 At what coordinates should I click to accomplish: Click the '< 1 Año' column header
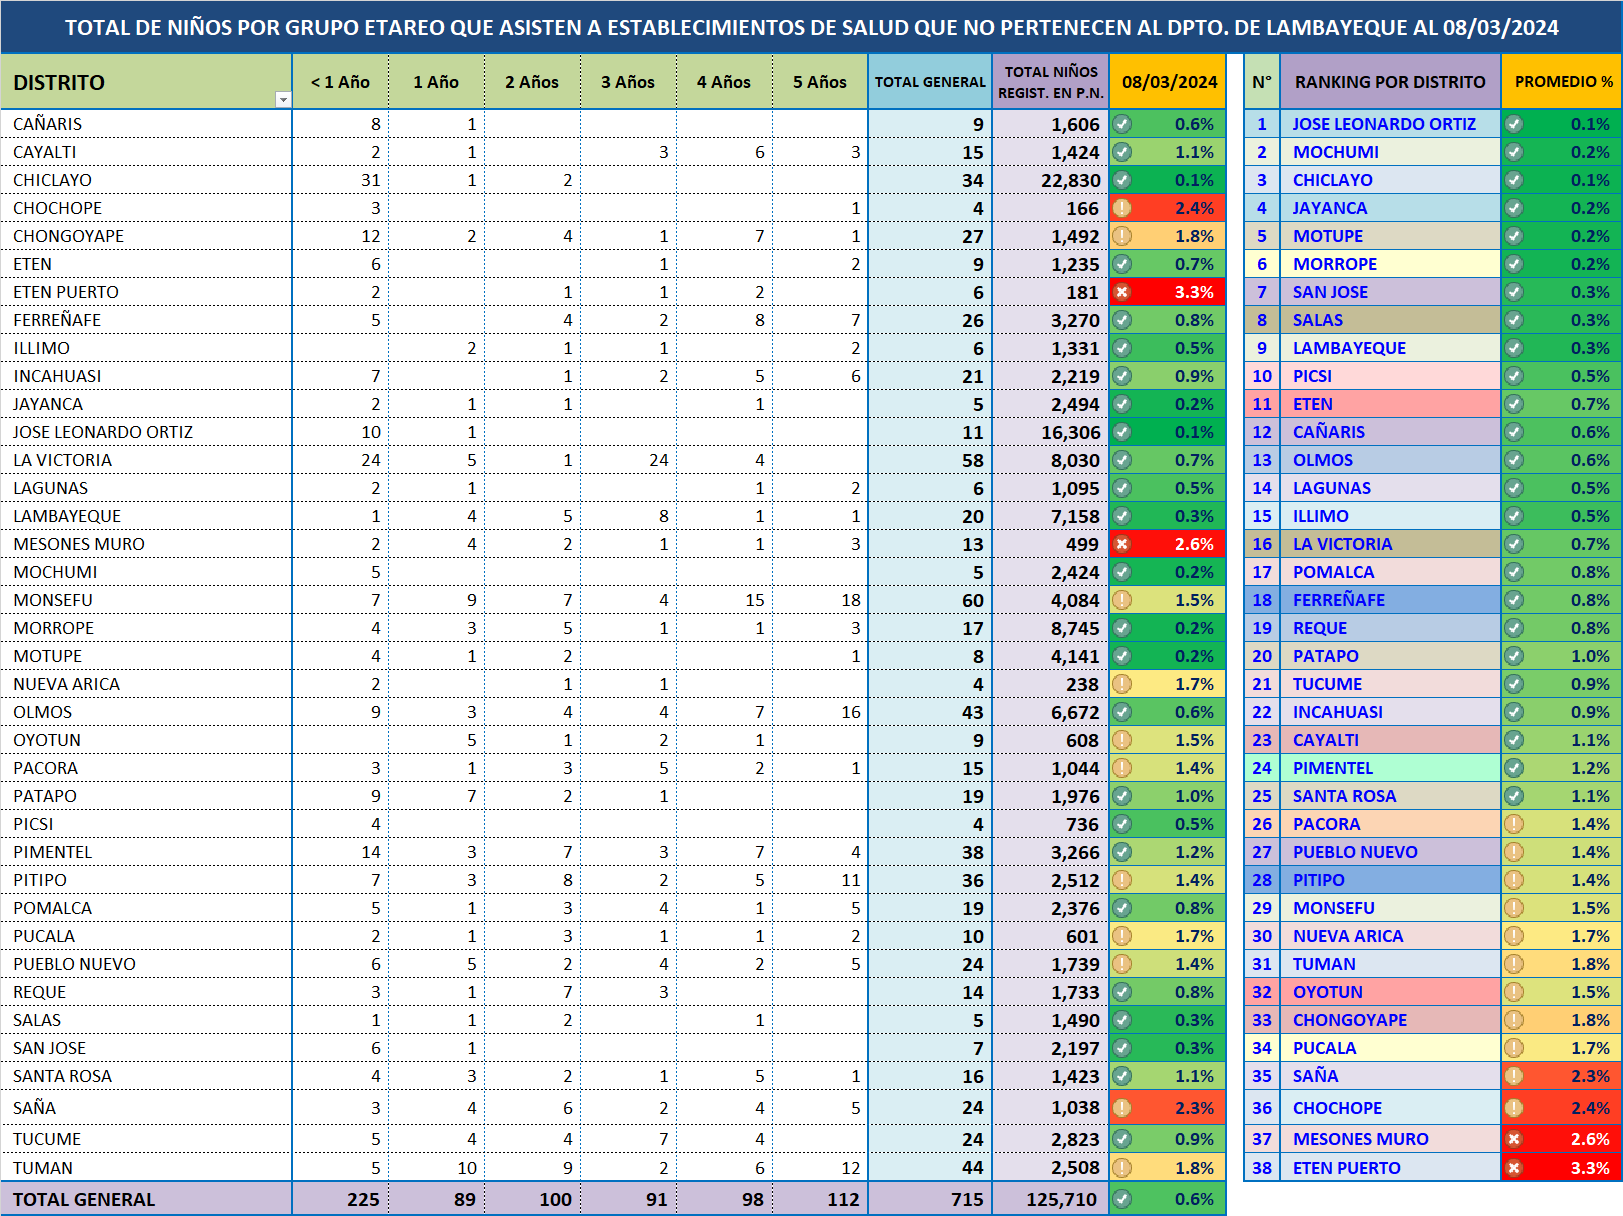340,82
